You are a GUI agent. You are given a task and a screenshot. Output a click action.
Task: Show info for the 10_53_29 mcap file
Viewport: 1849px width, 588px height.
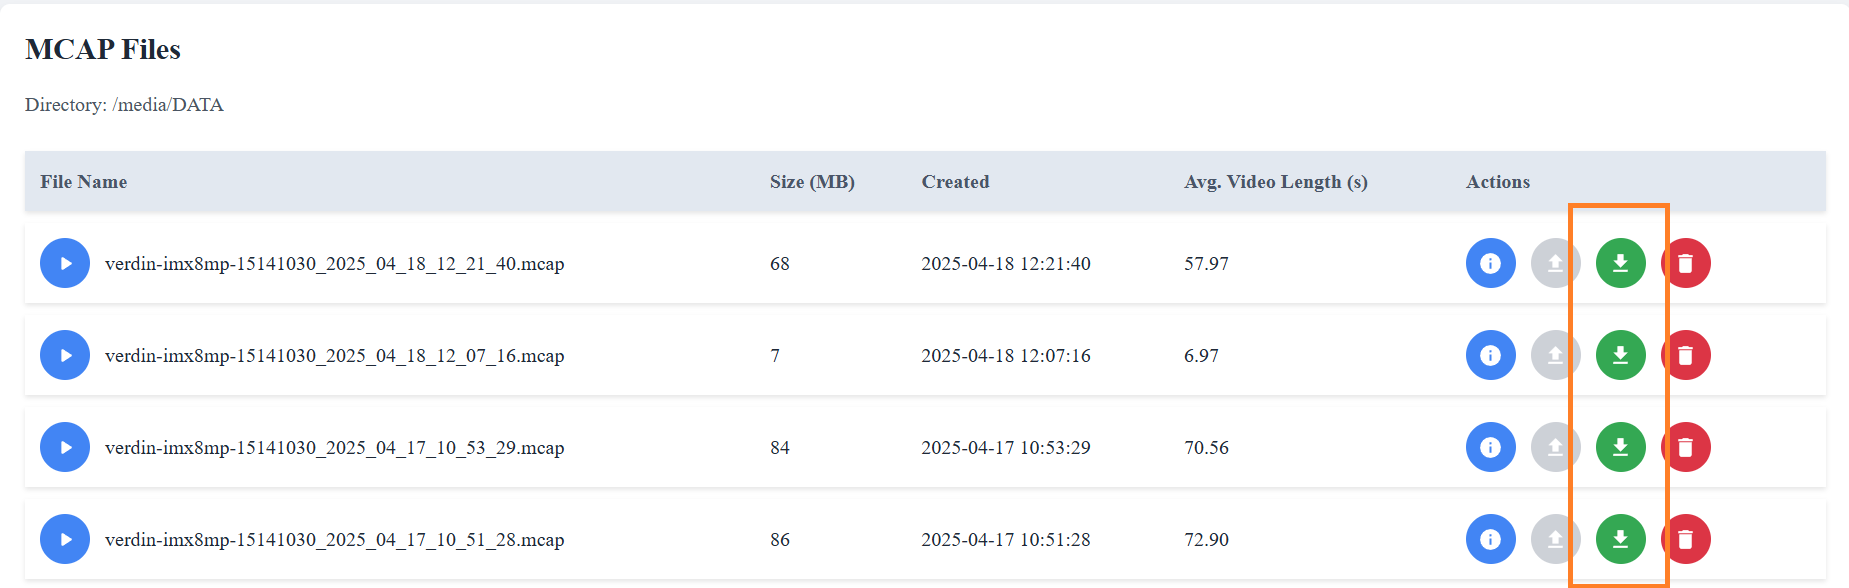(1491, 447)
